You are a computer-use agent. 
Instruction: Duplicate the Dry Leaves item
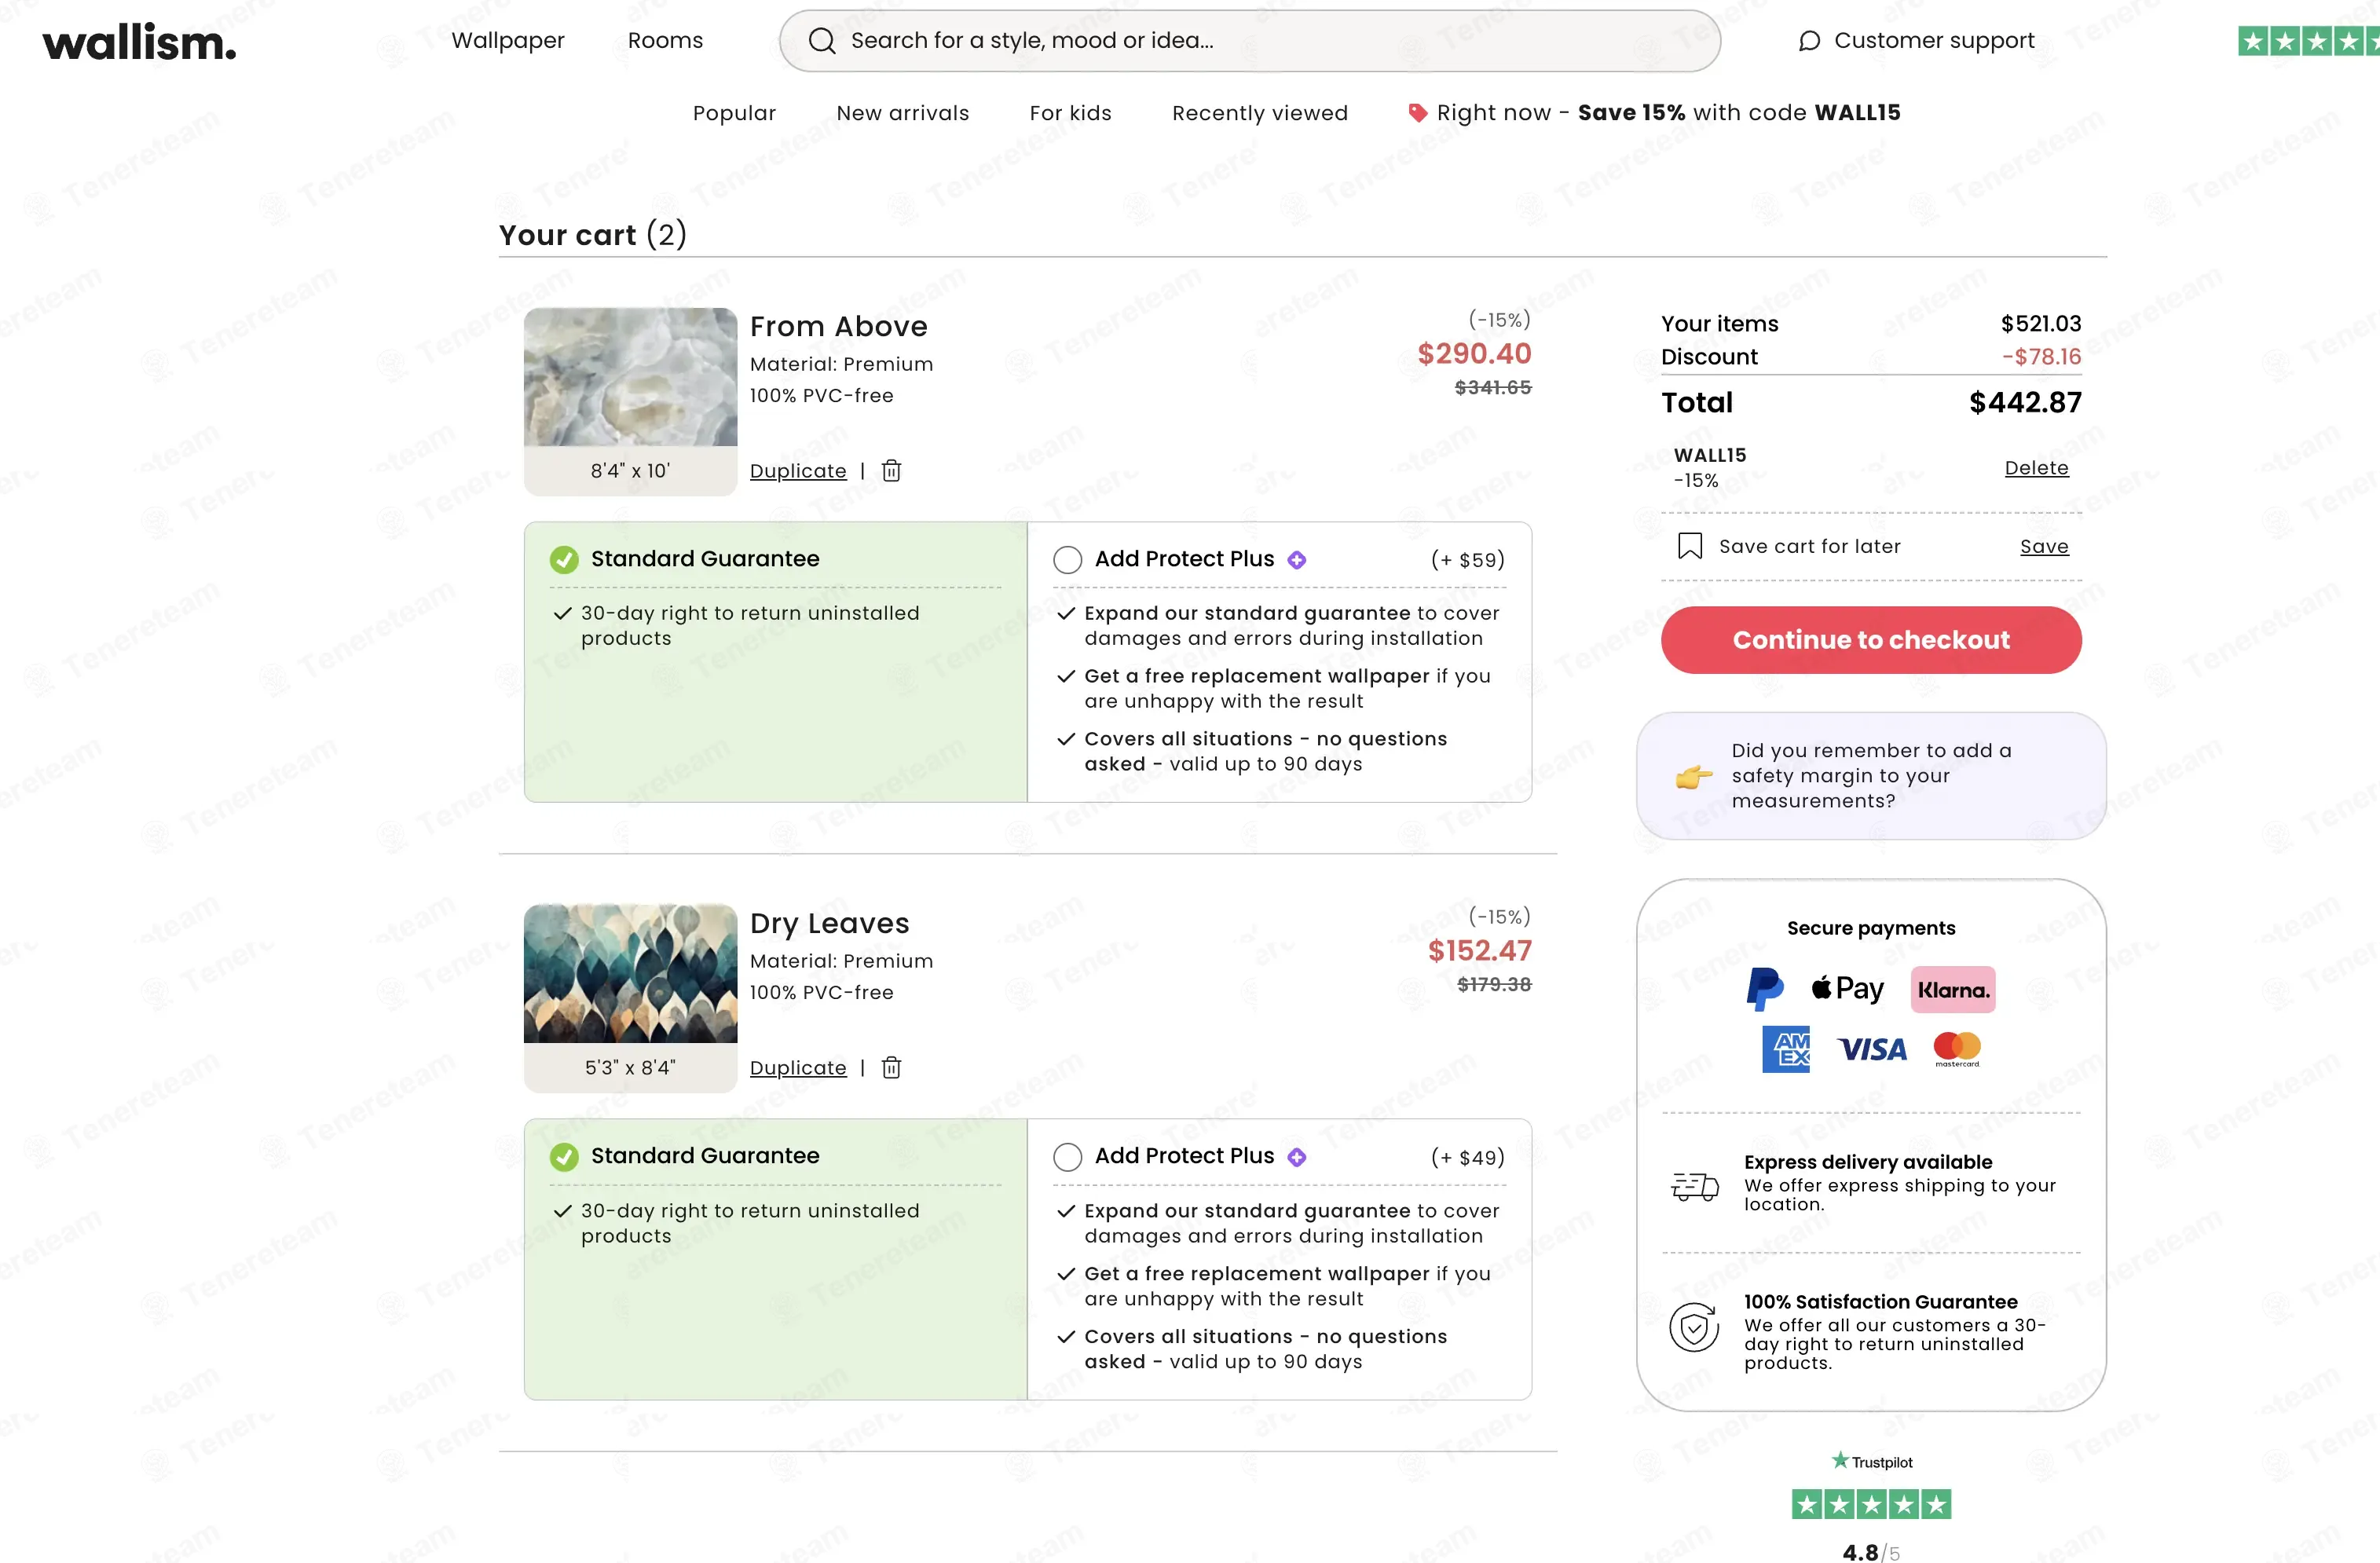pyautogui.click(x=798, y=1068)
